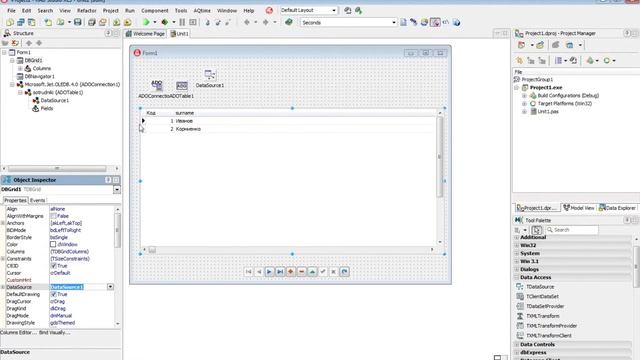Select the DataSource1 component icon on Form1

point(210,74)
